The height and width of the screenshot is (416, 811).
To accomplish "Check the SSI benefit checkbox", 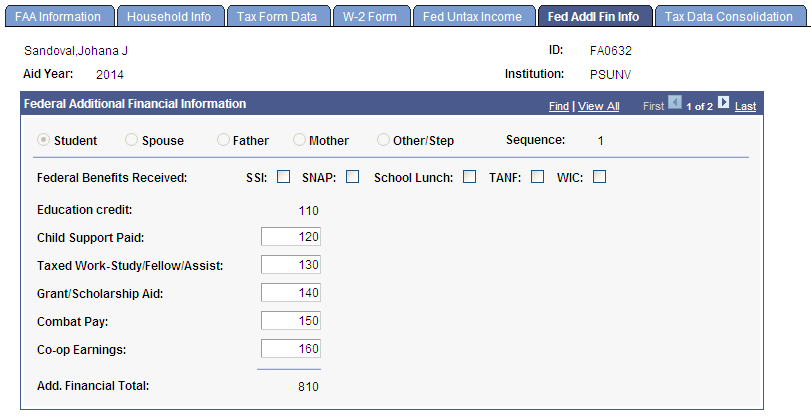I will coord(283,178).
